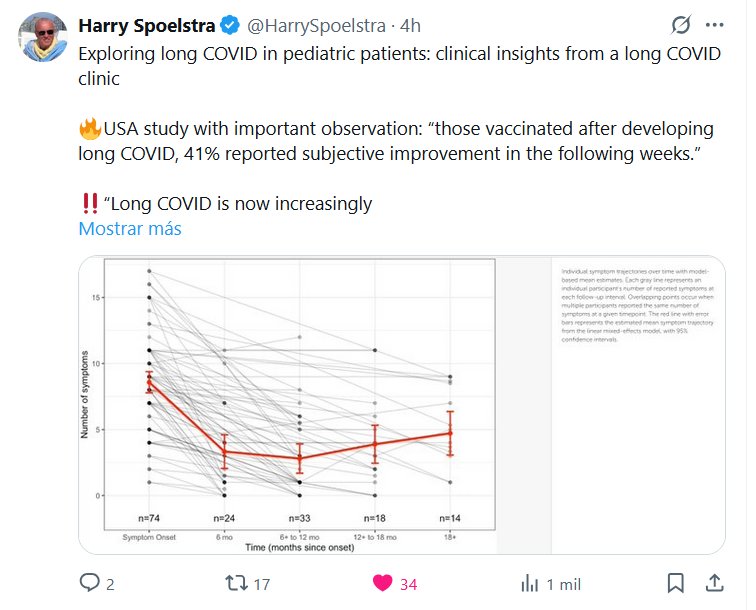
Task: Open the view analytics bar-chart icon
Action: coord(529,583)
